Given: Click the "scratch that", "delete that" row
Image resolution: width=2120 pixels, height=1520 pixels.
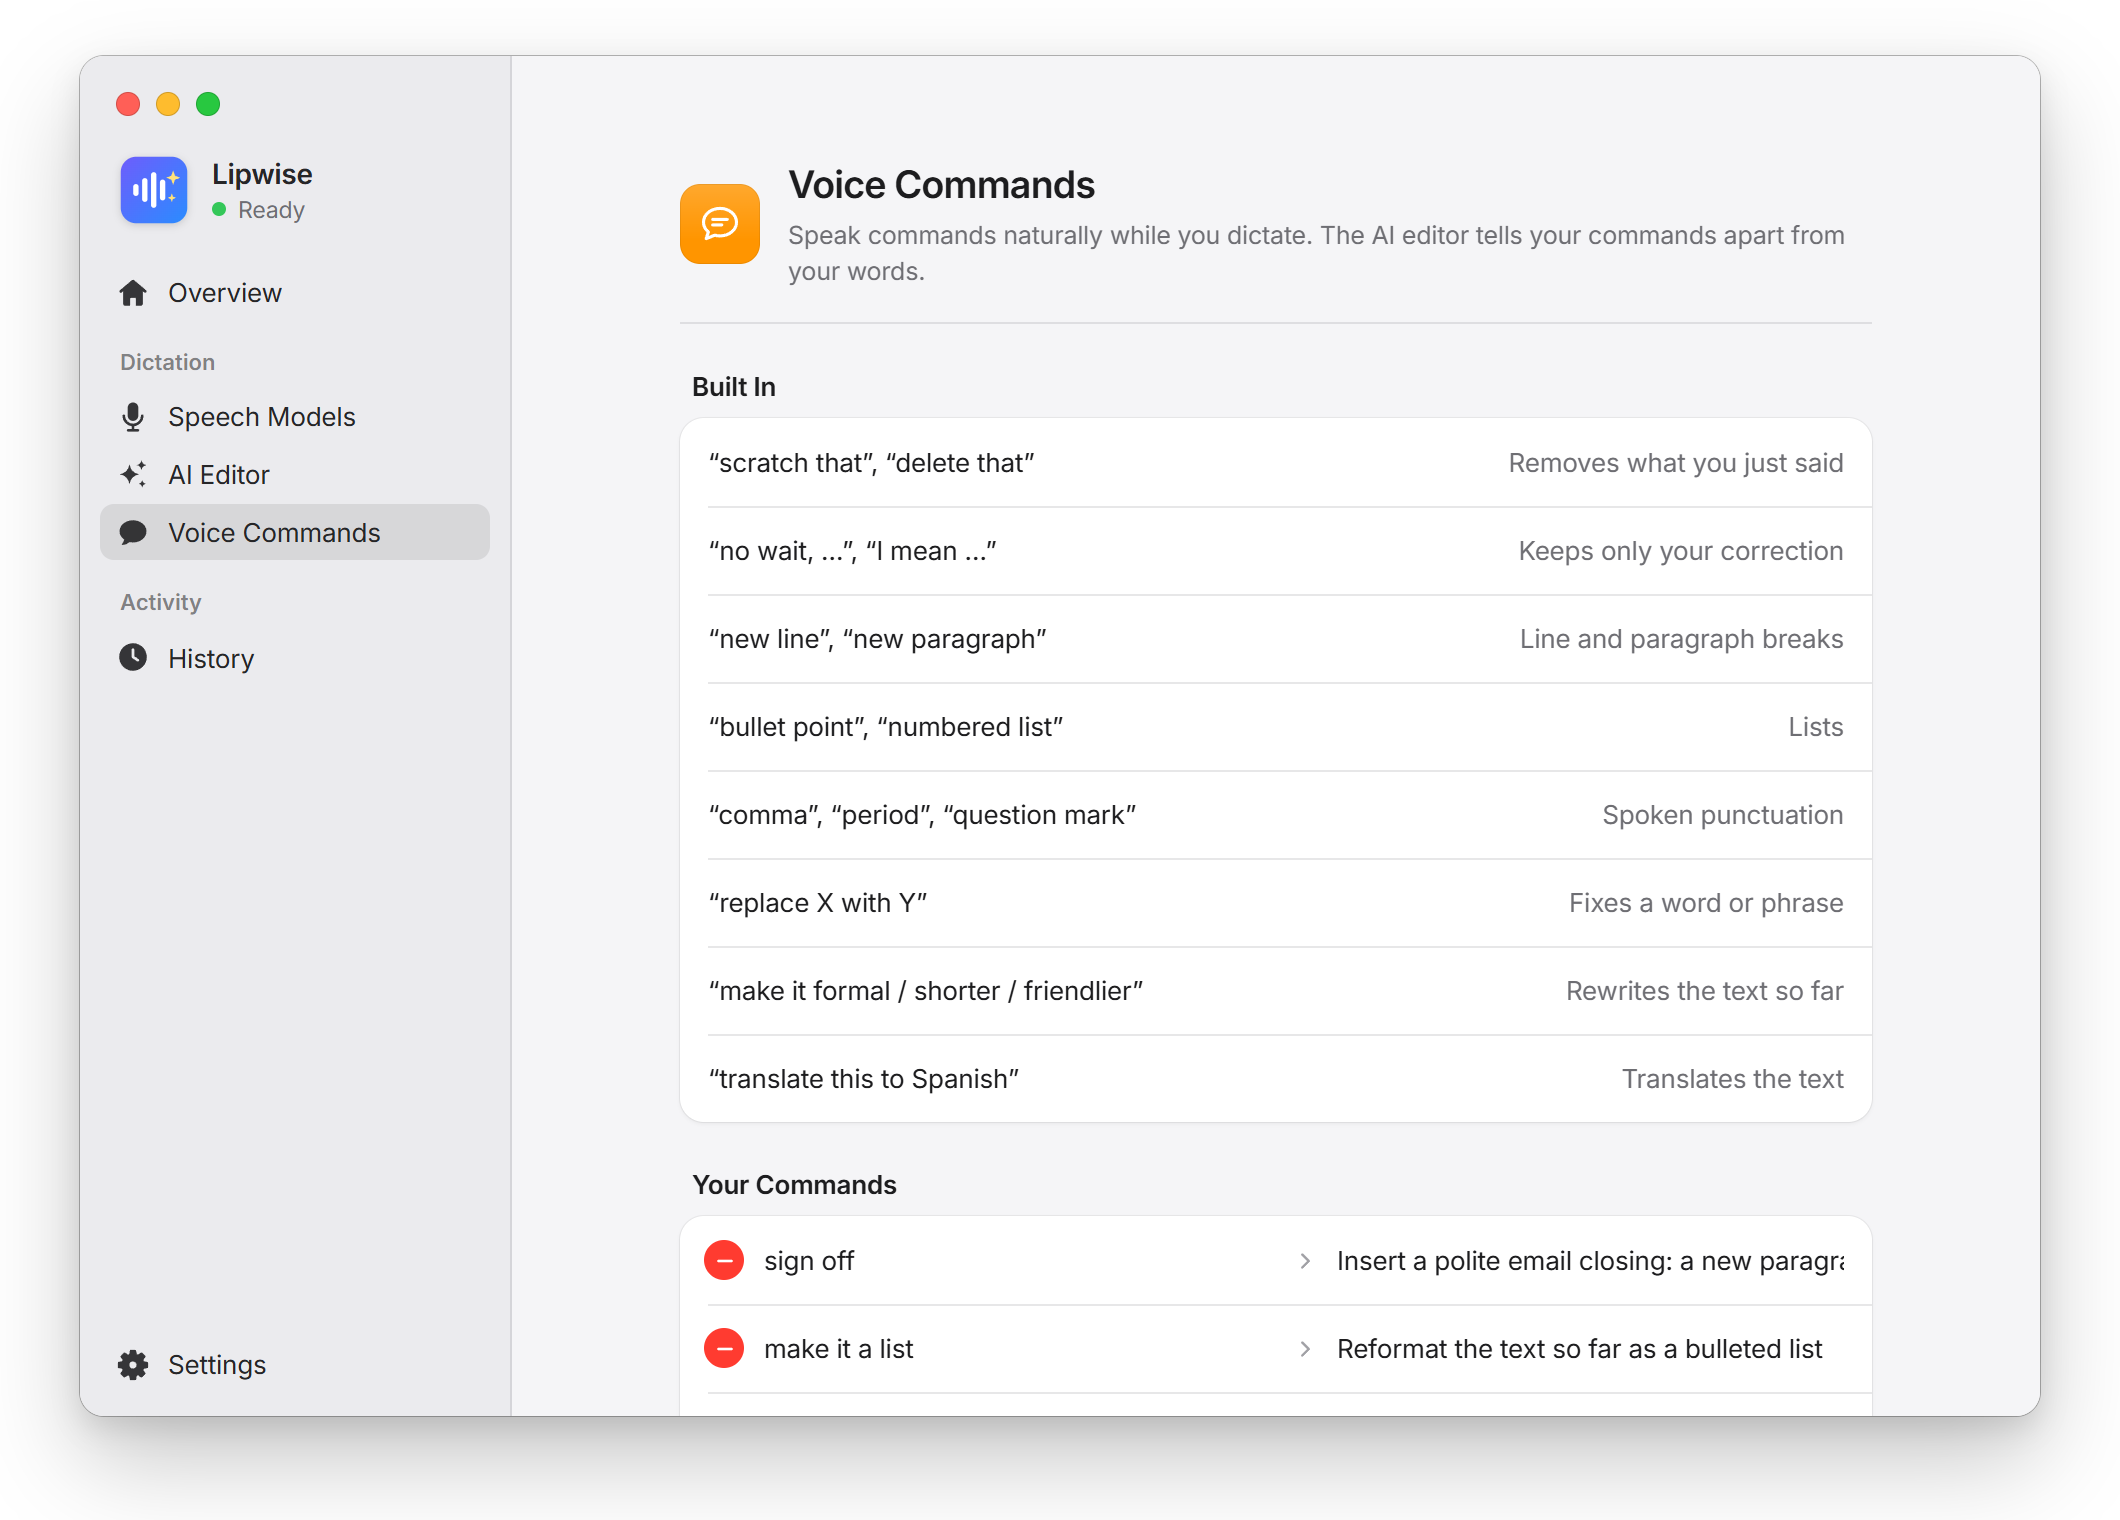Looking at the screenshot, I should 1276,463.
